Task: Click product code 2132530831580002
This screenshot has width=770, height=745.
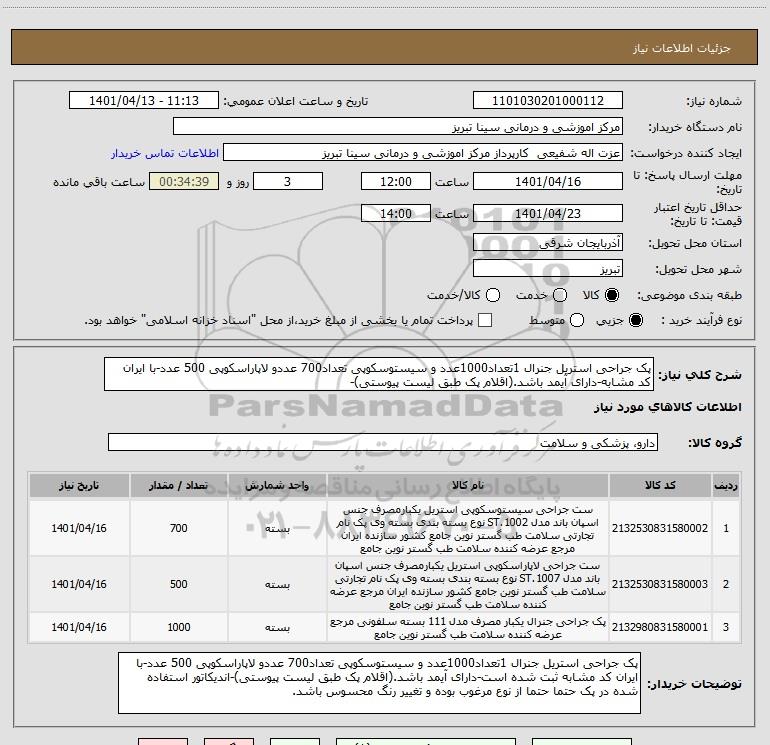Action: (x=660, y=528)
